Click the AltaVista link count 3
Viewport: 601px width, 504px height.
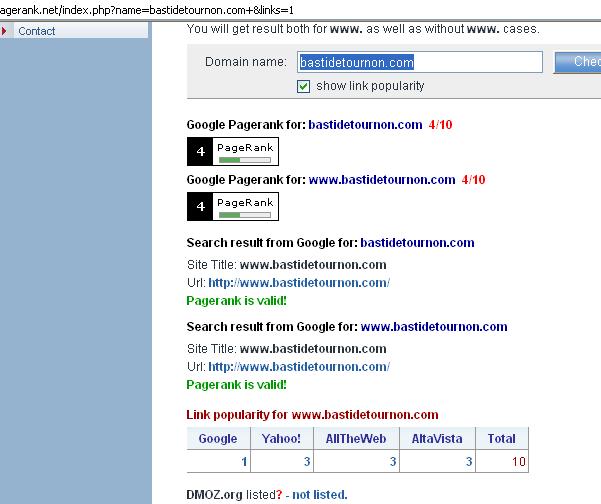(469, 461)
